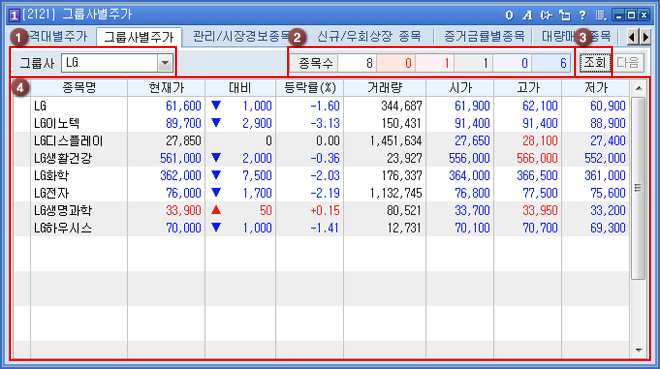Image resolution: width=660 pixels, height=369 pixels.
Task: Click LG생명과학 current price 33,900
Action: [184, 210]
